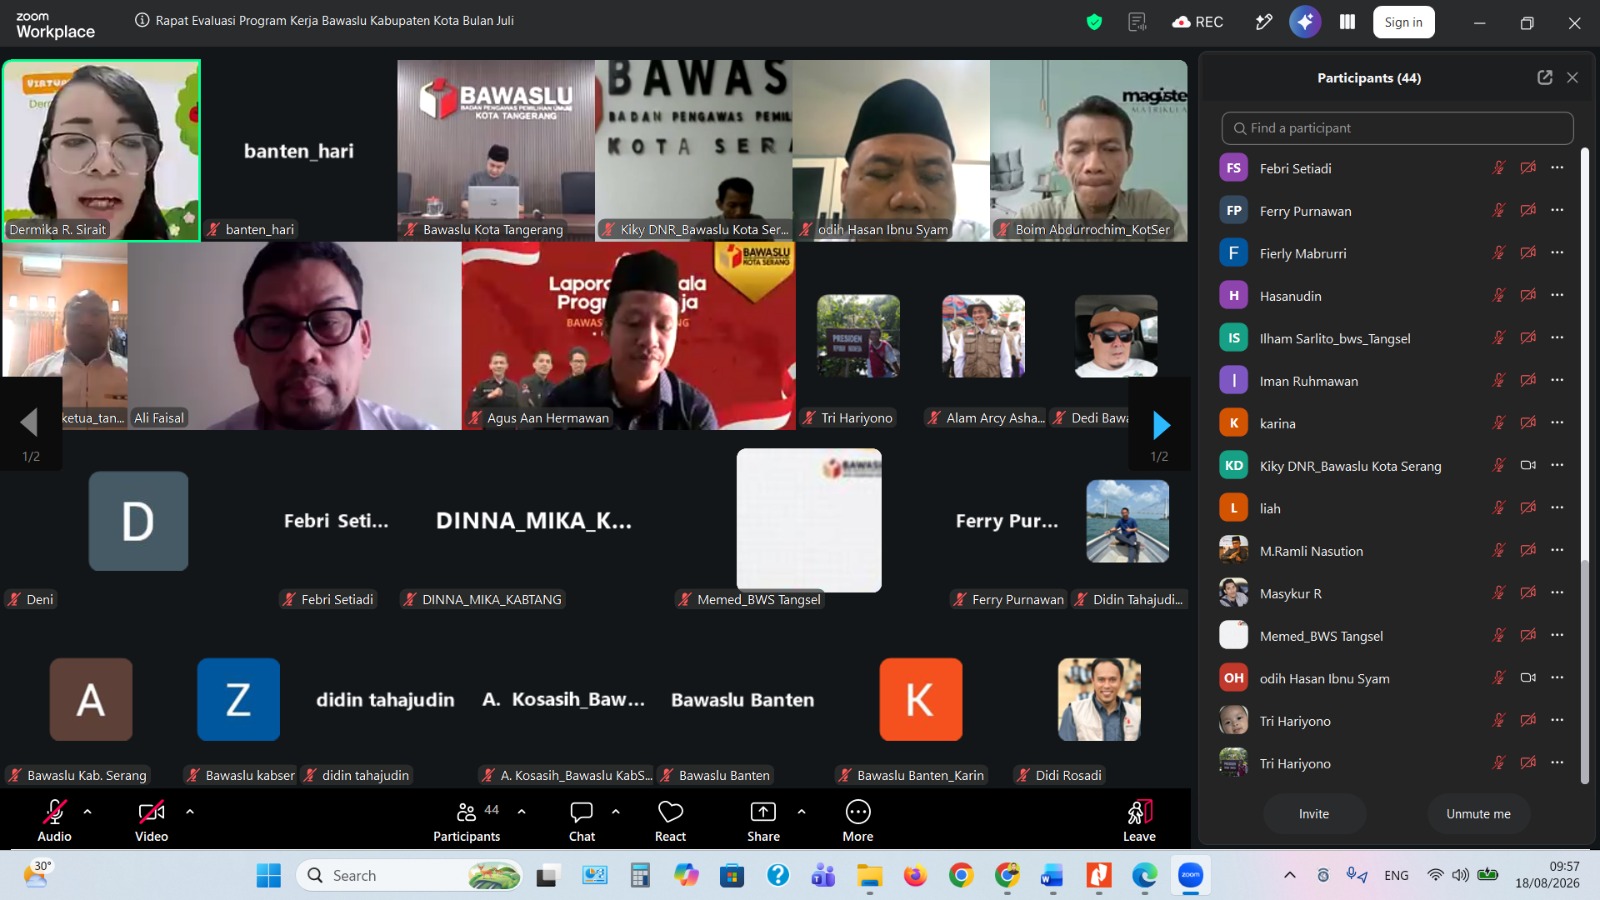Open meeting info icon beside the title
1600x900 pixels.
click(142, 20)
